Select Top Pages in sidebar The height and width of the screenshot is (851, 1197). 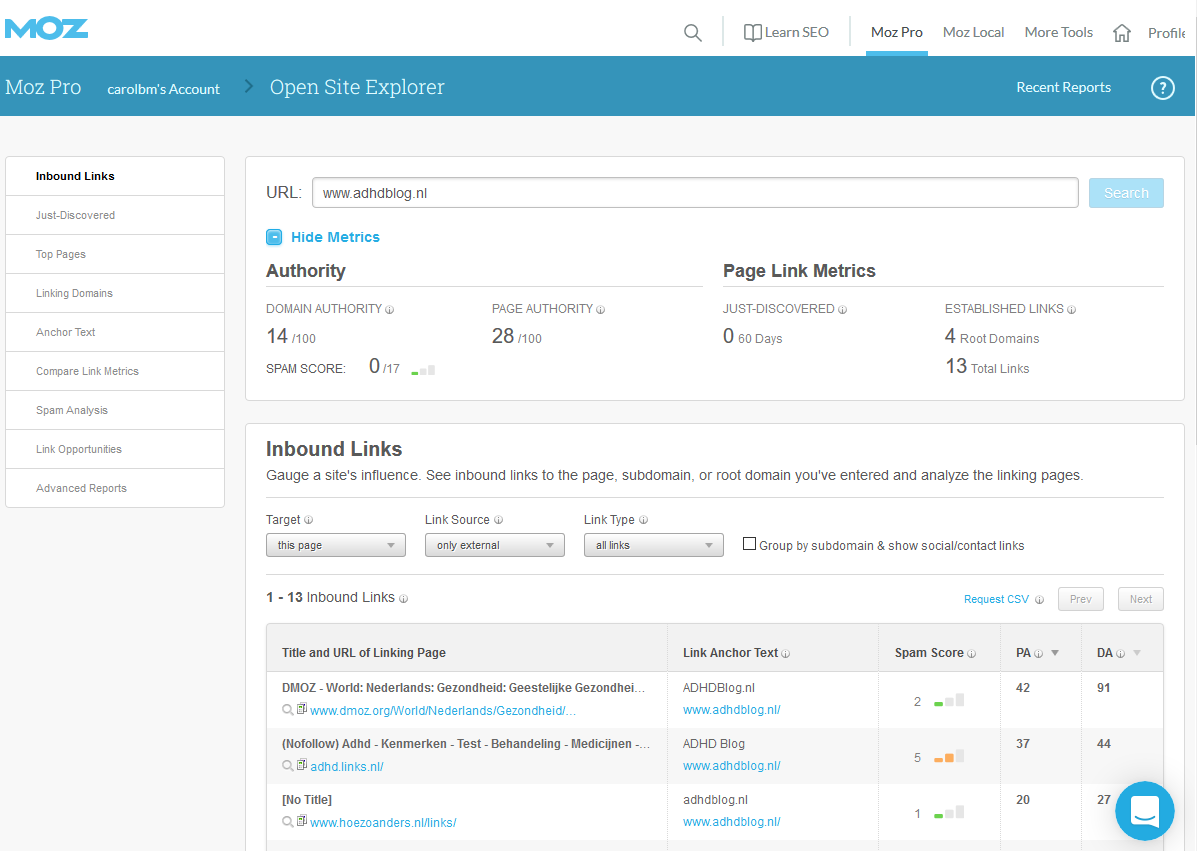[115, 254]
